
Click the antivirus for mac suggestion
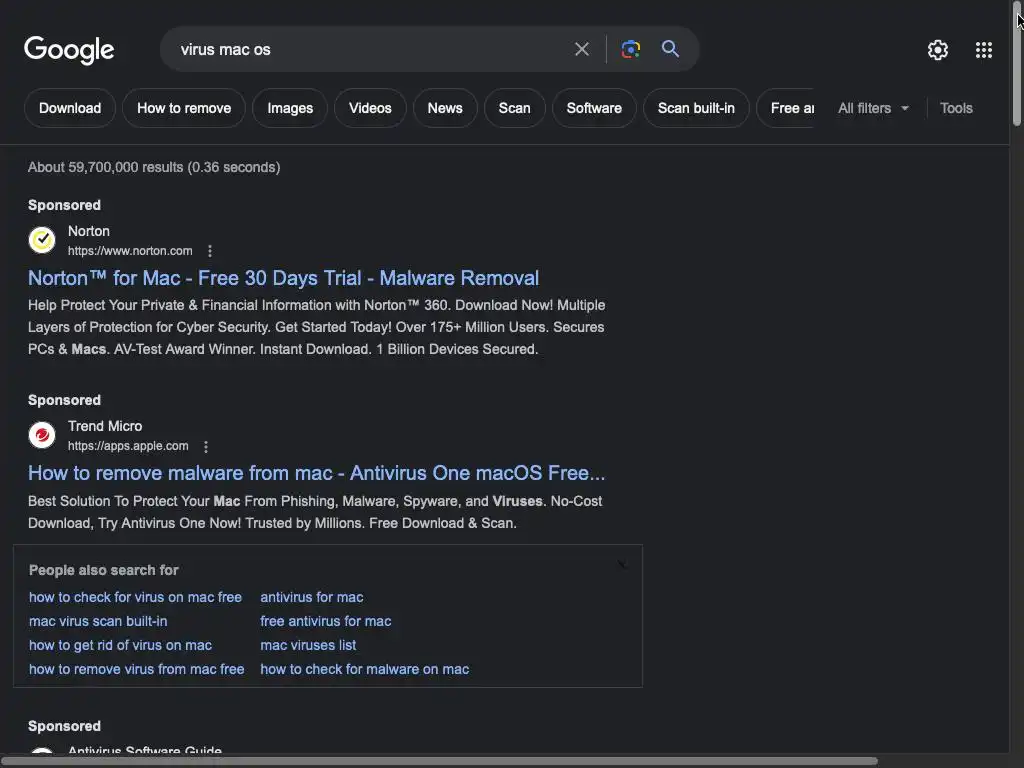tap(312, 598)
